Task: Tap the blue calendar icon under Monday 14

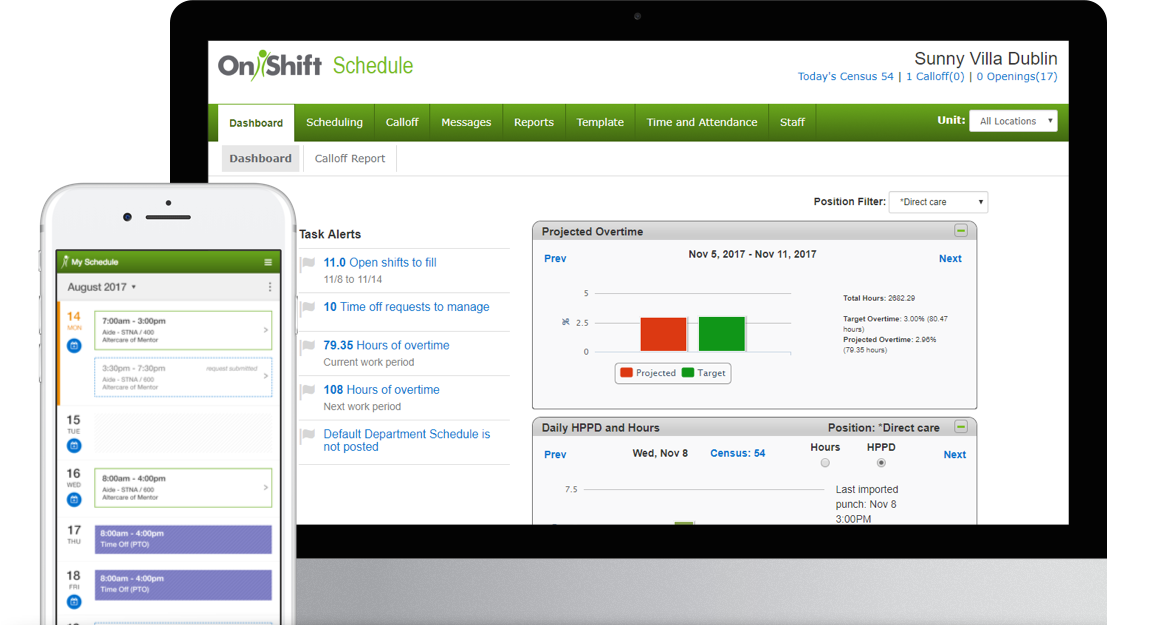Action: [x=74, y=346]
